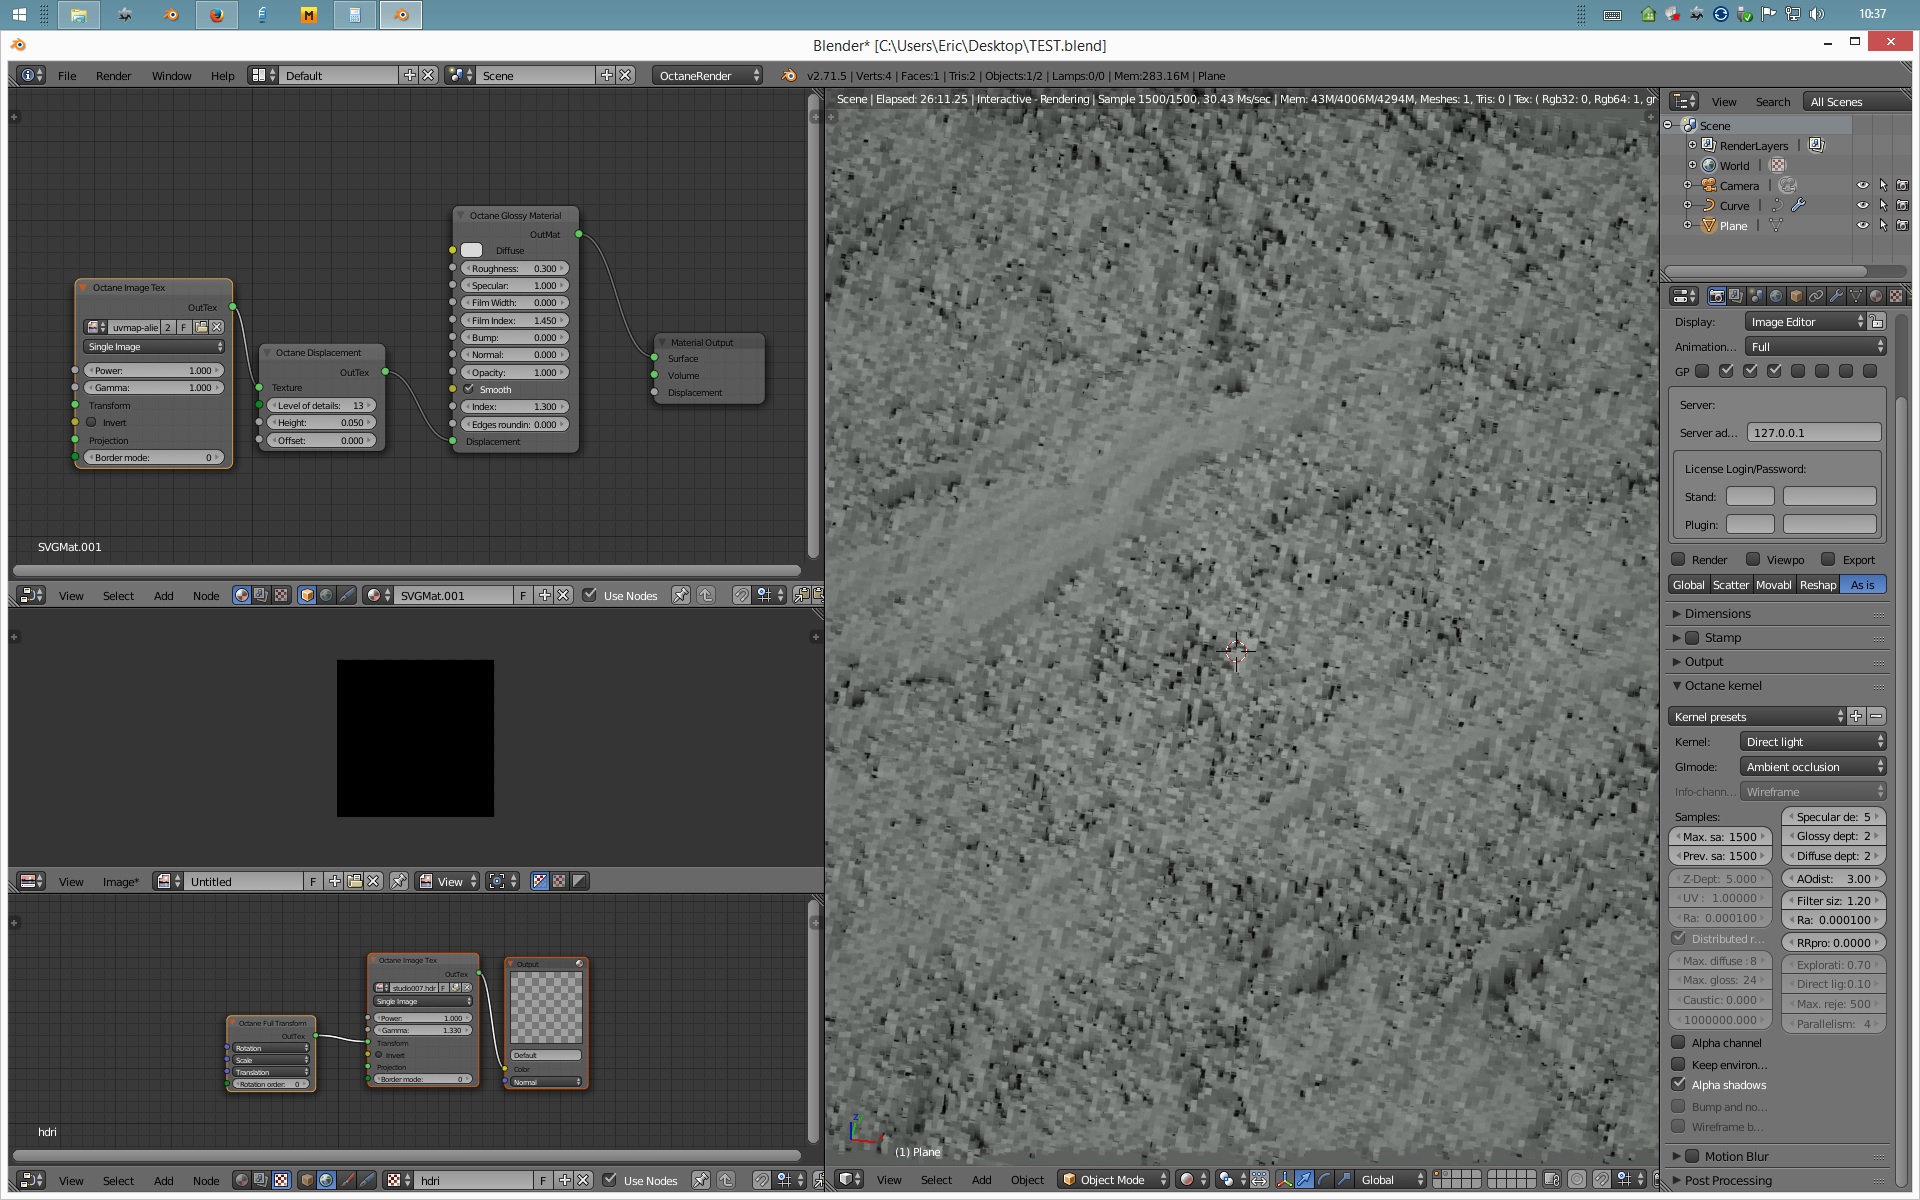Open the Constraints properties tab (chain icon)
Screen dimensions: 1920x1200
1816,296
